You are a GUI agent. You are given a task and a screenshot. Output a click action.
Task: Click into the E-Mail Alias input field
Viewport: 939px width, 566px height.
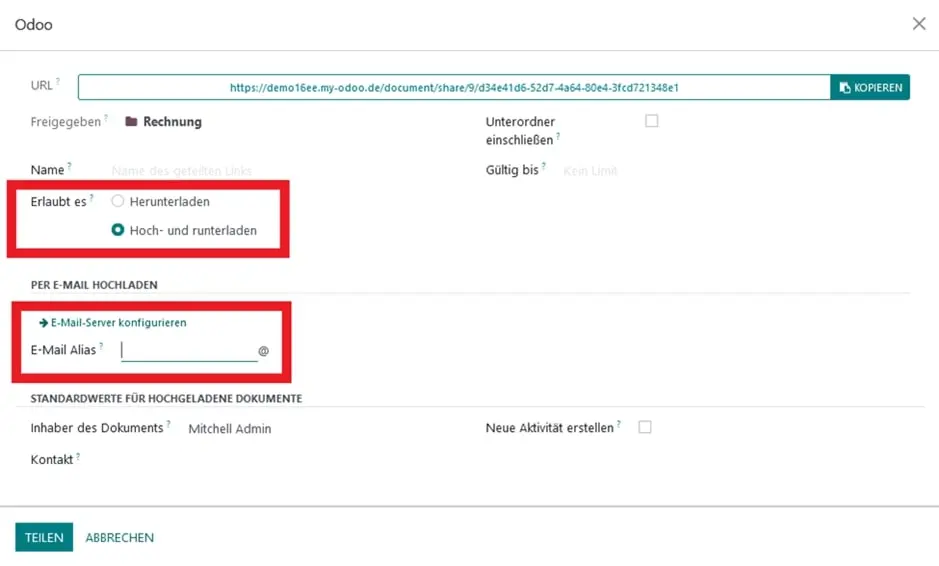point(188,350)
